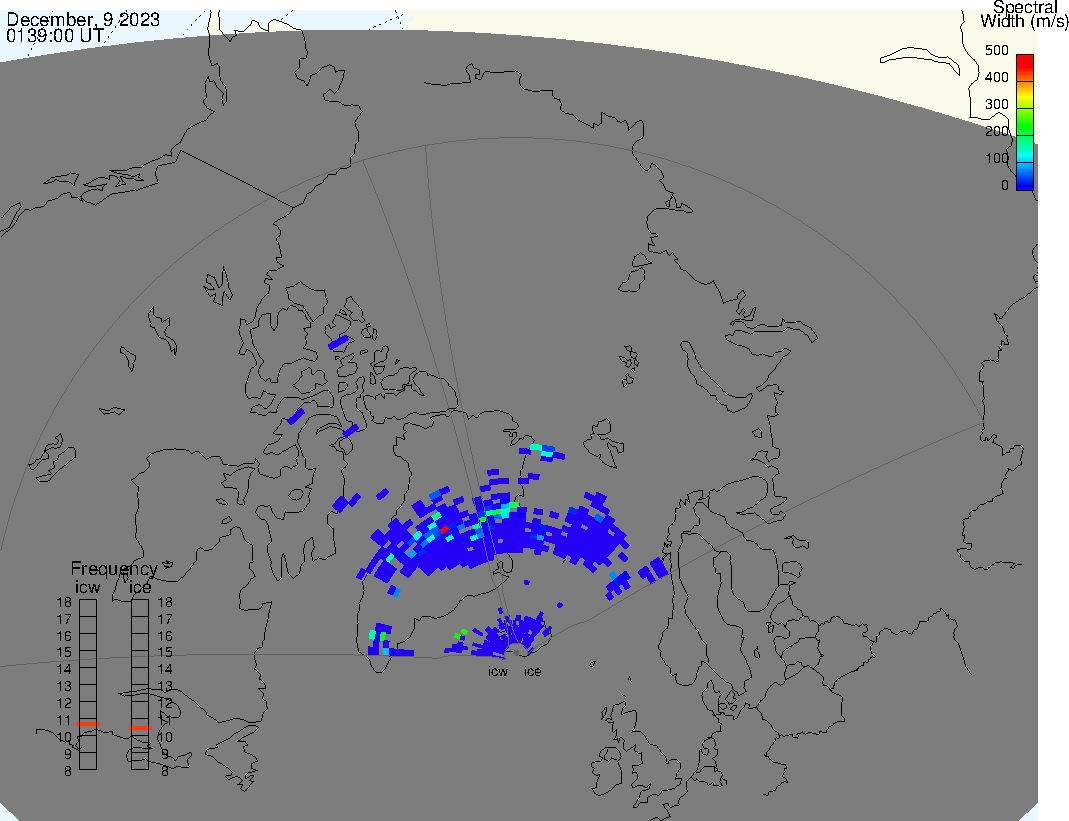Image resolution: width=1069 pixels, height=821 pixels.
Task: Click 12 beside the icw frequency bar
Action: point(64,703)
